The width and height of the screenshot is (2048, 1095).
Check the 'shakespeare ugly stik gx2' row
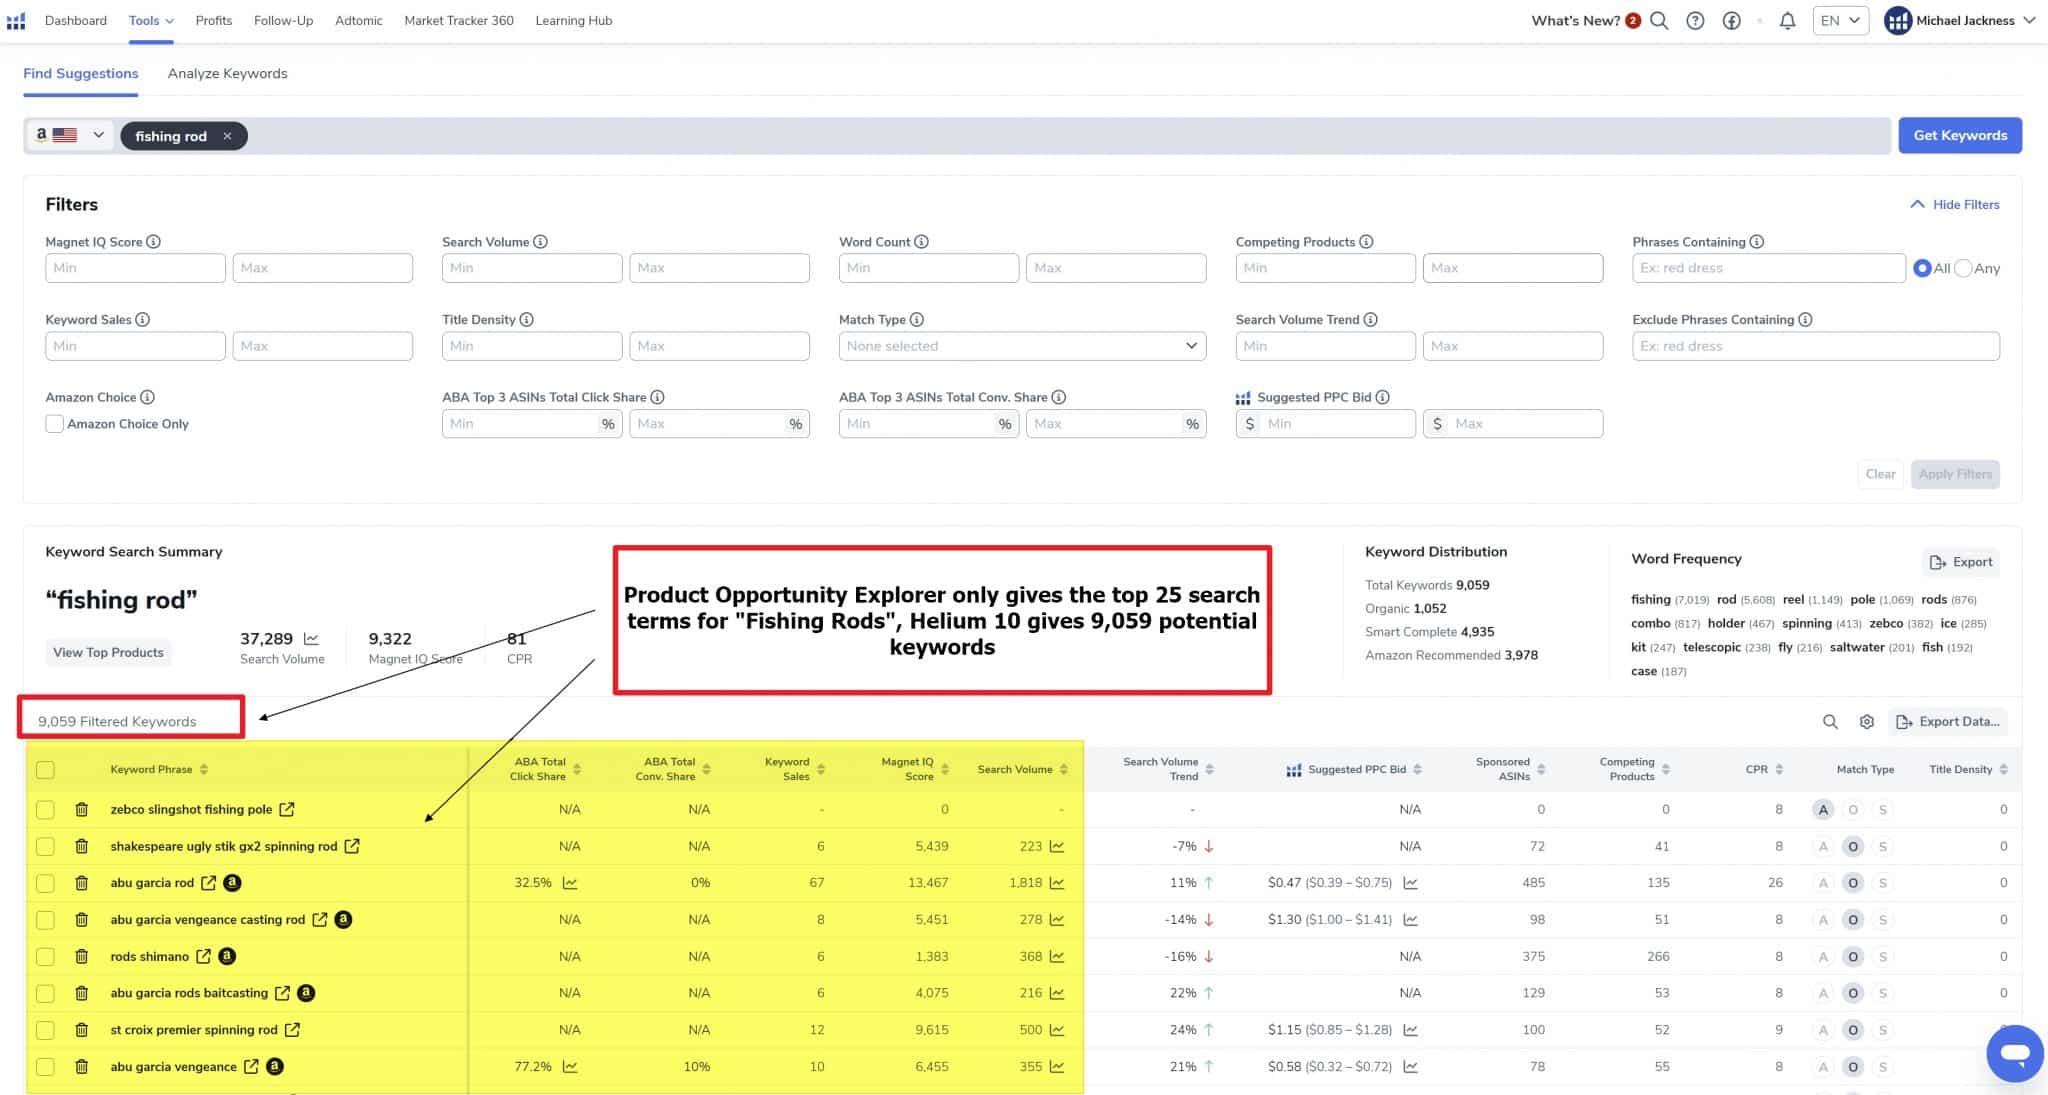click(x=45, y=846)
